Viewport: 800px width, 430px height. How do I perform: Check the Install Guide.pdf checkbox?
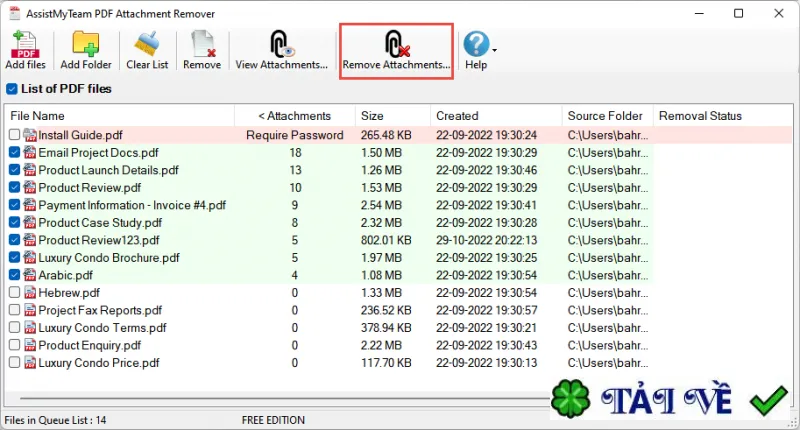pos(14,135)
